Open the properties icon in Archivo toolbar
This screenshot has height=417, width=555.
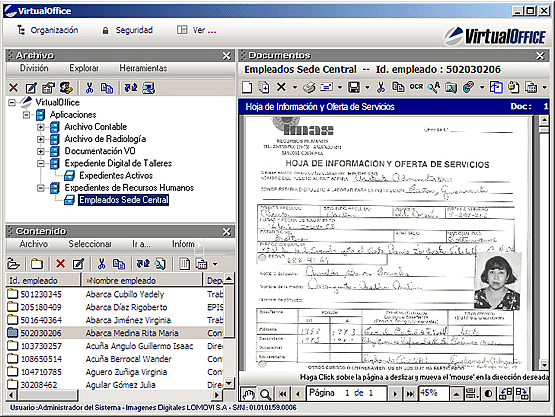point(48,87)
